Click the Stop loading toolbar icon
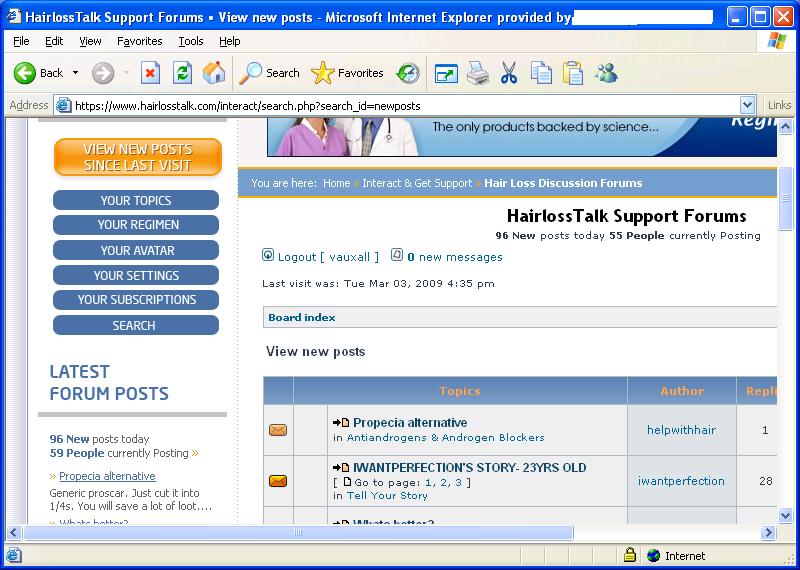 click(x=150, y=73)
